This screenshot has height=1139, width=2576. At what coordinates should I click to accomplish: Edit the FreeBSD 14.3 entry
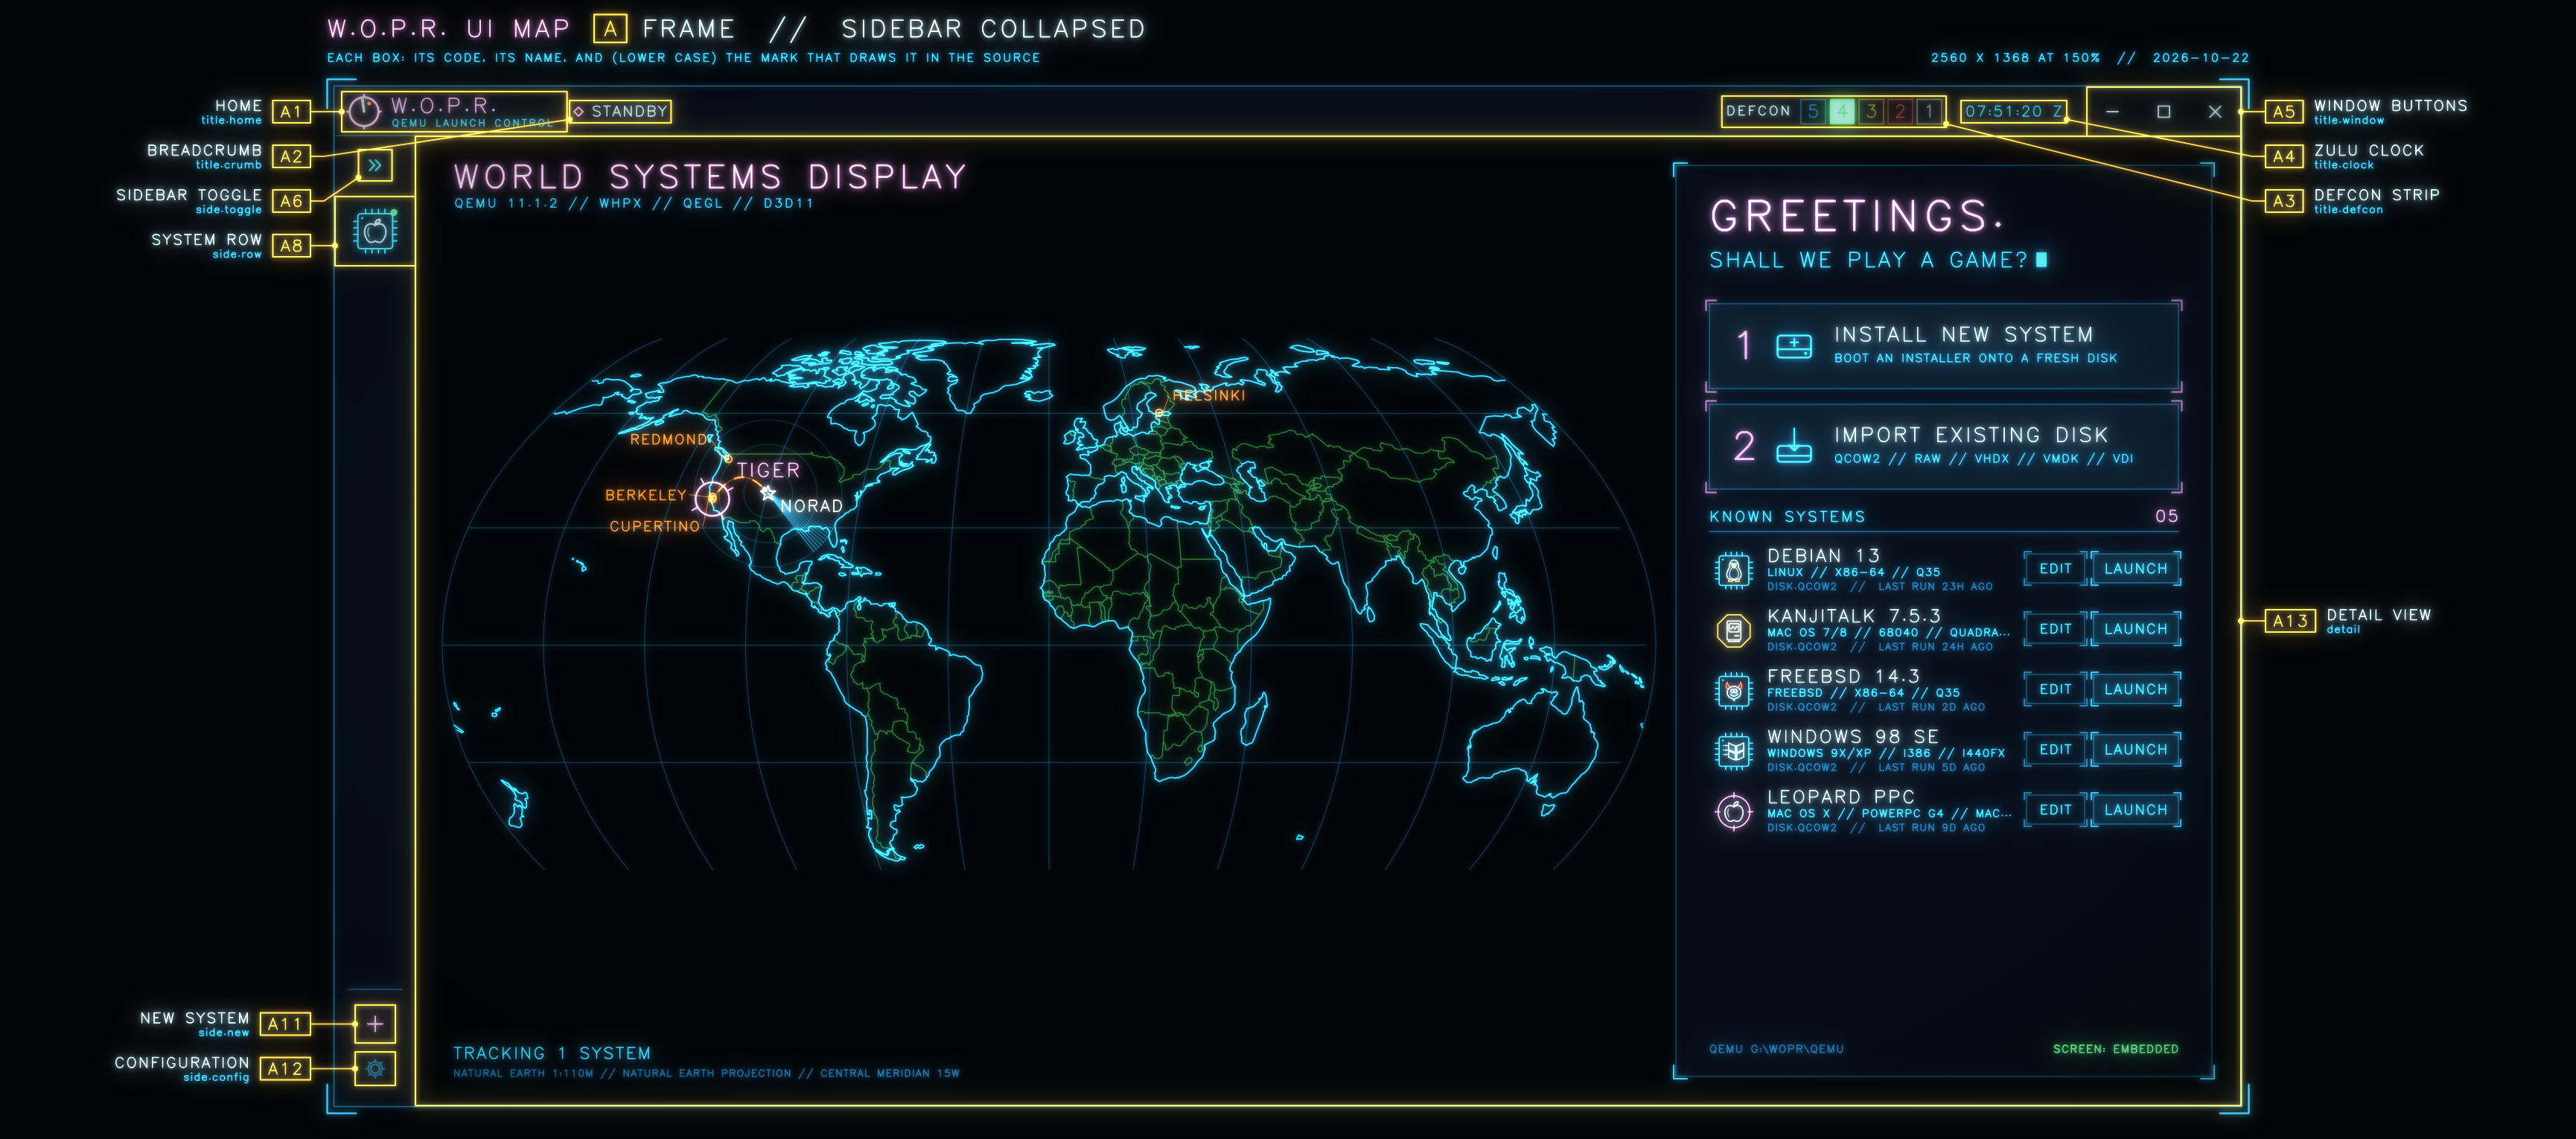pos(2055,689)
